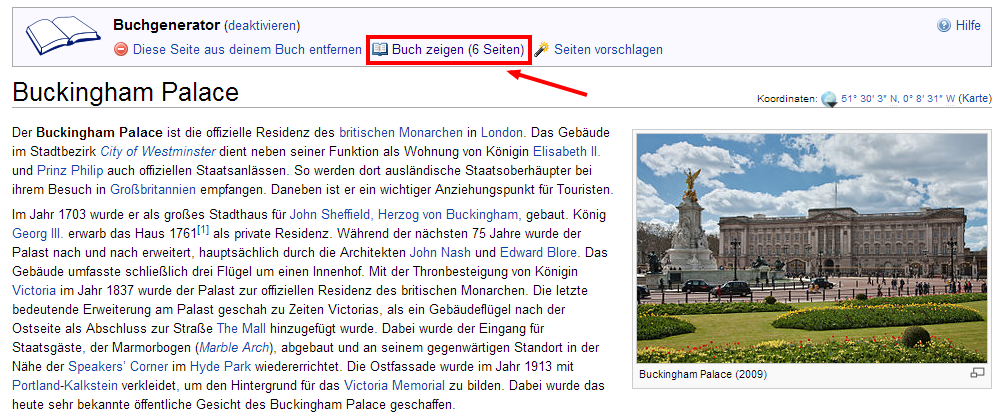Viewport: 1005px width, 420px height.
Task: Follow the Großbritannien link
Action: pyautogui.click(x=154, y=190)
